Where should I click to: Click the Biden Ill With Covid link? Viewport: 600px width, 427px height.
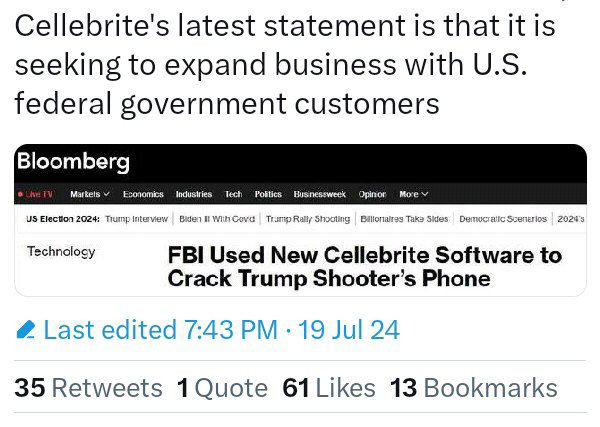point(217,219)
